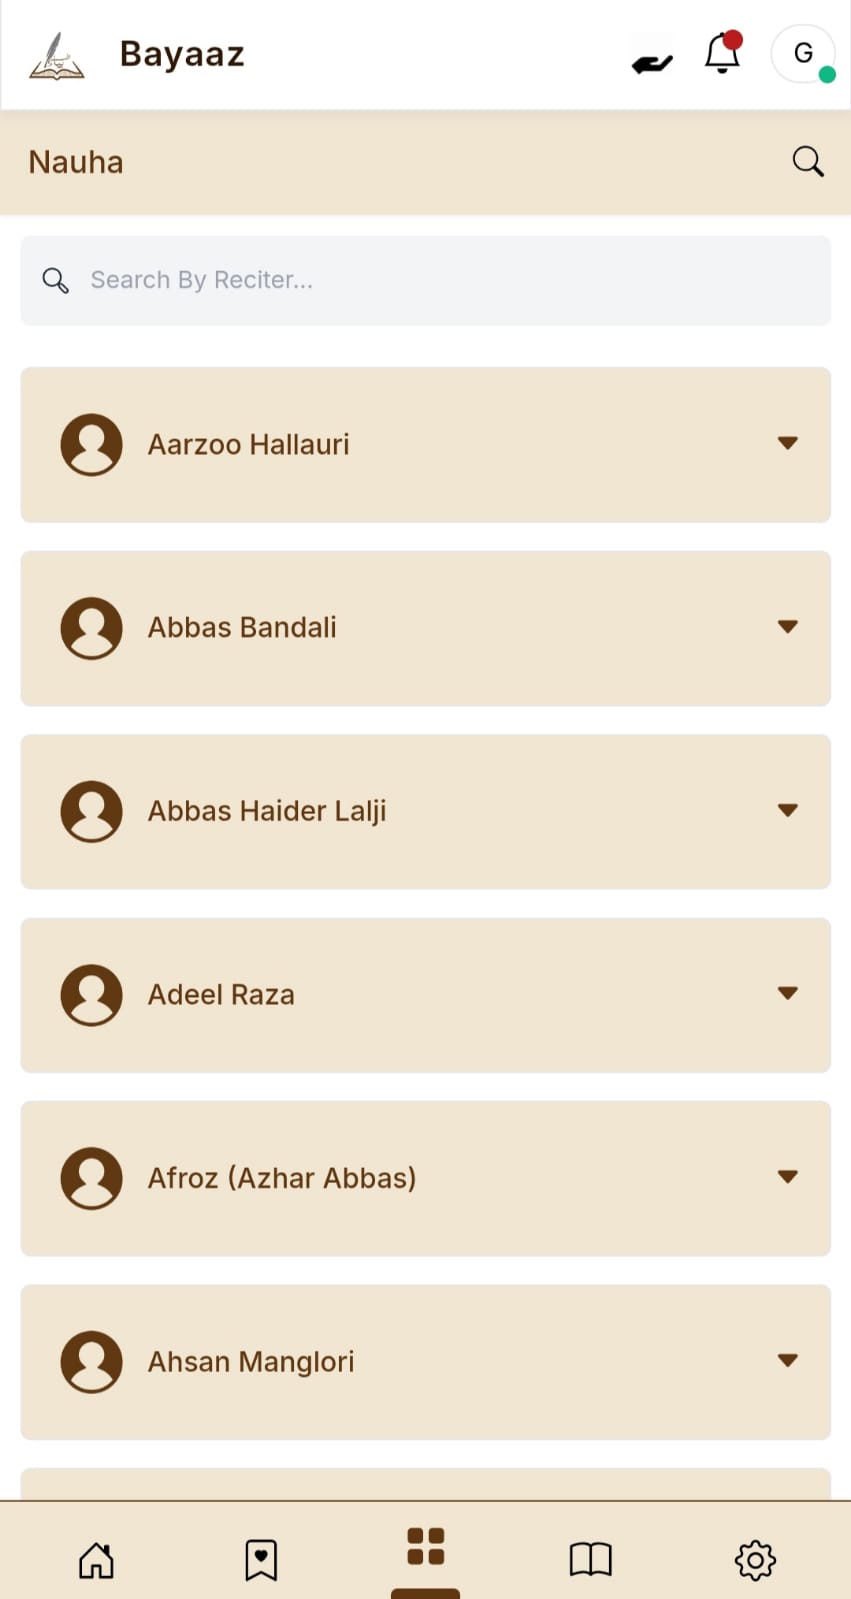Open saved favorites bookmark tab
The height and width of the screenshot is (1599, 851).
[x=261, y=1559]
